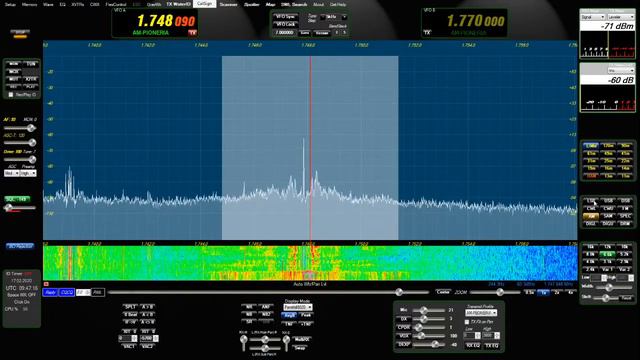Toggle the MON monitor button
This screenshot has height=360, width=640.
click(13, 64)
